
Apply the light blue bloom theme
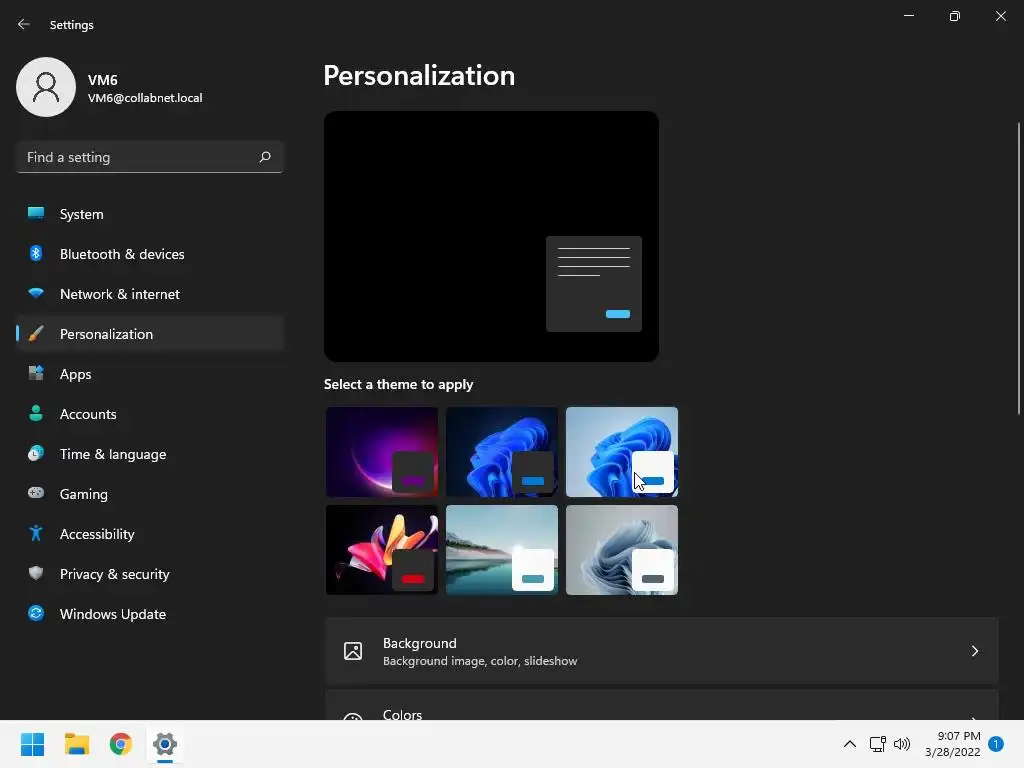click(x=622, y=452)
